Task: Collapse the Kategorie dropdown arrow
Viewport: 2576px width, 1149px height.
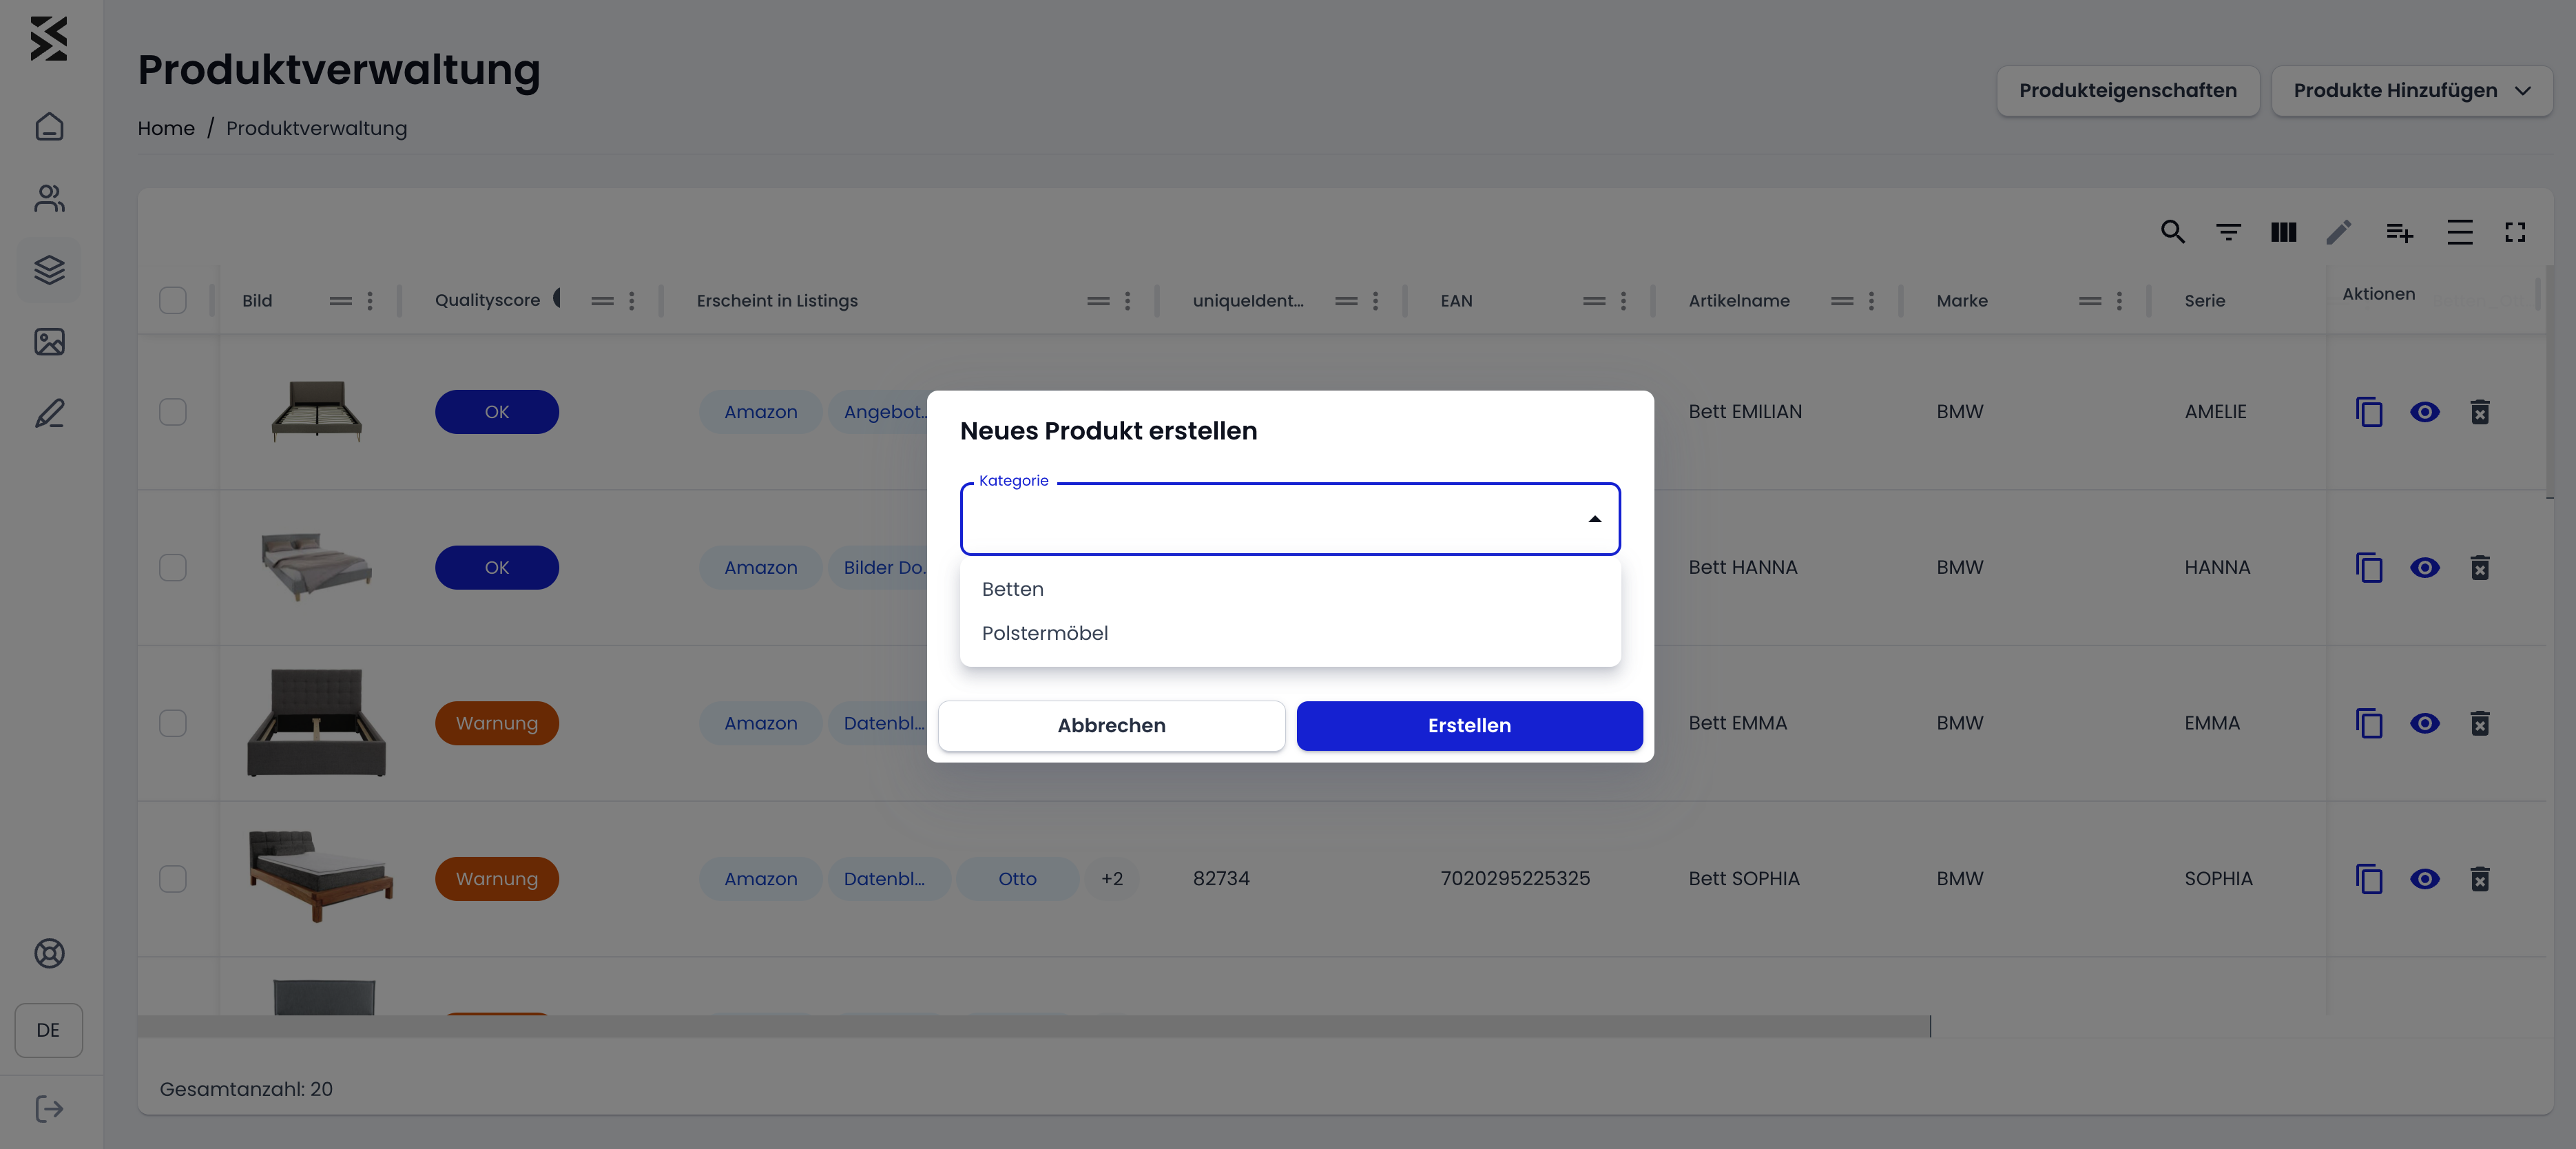Action: pyautogui.click(x=1594, y=519)
